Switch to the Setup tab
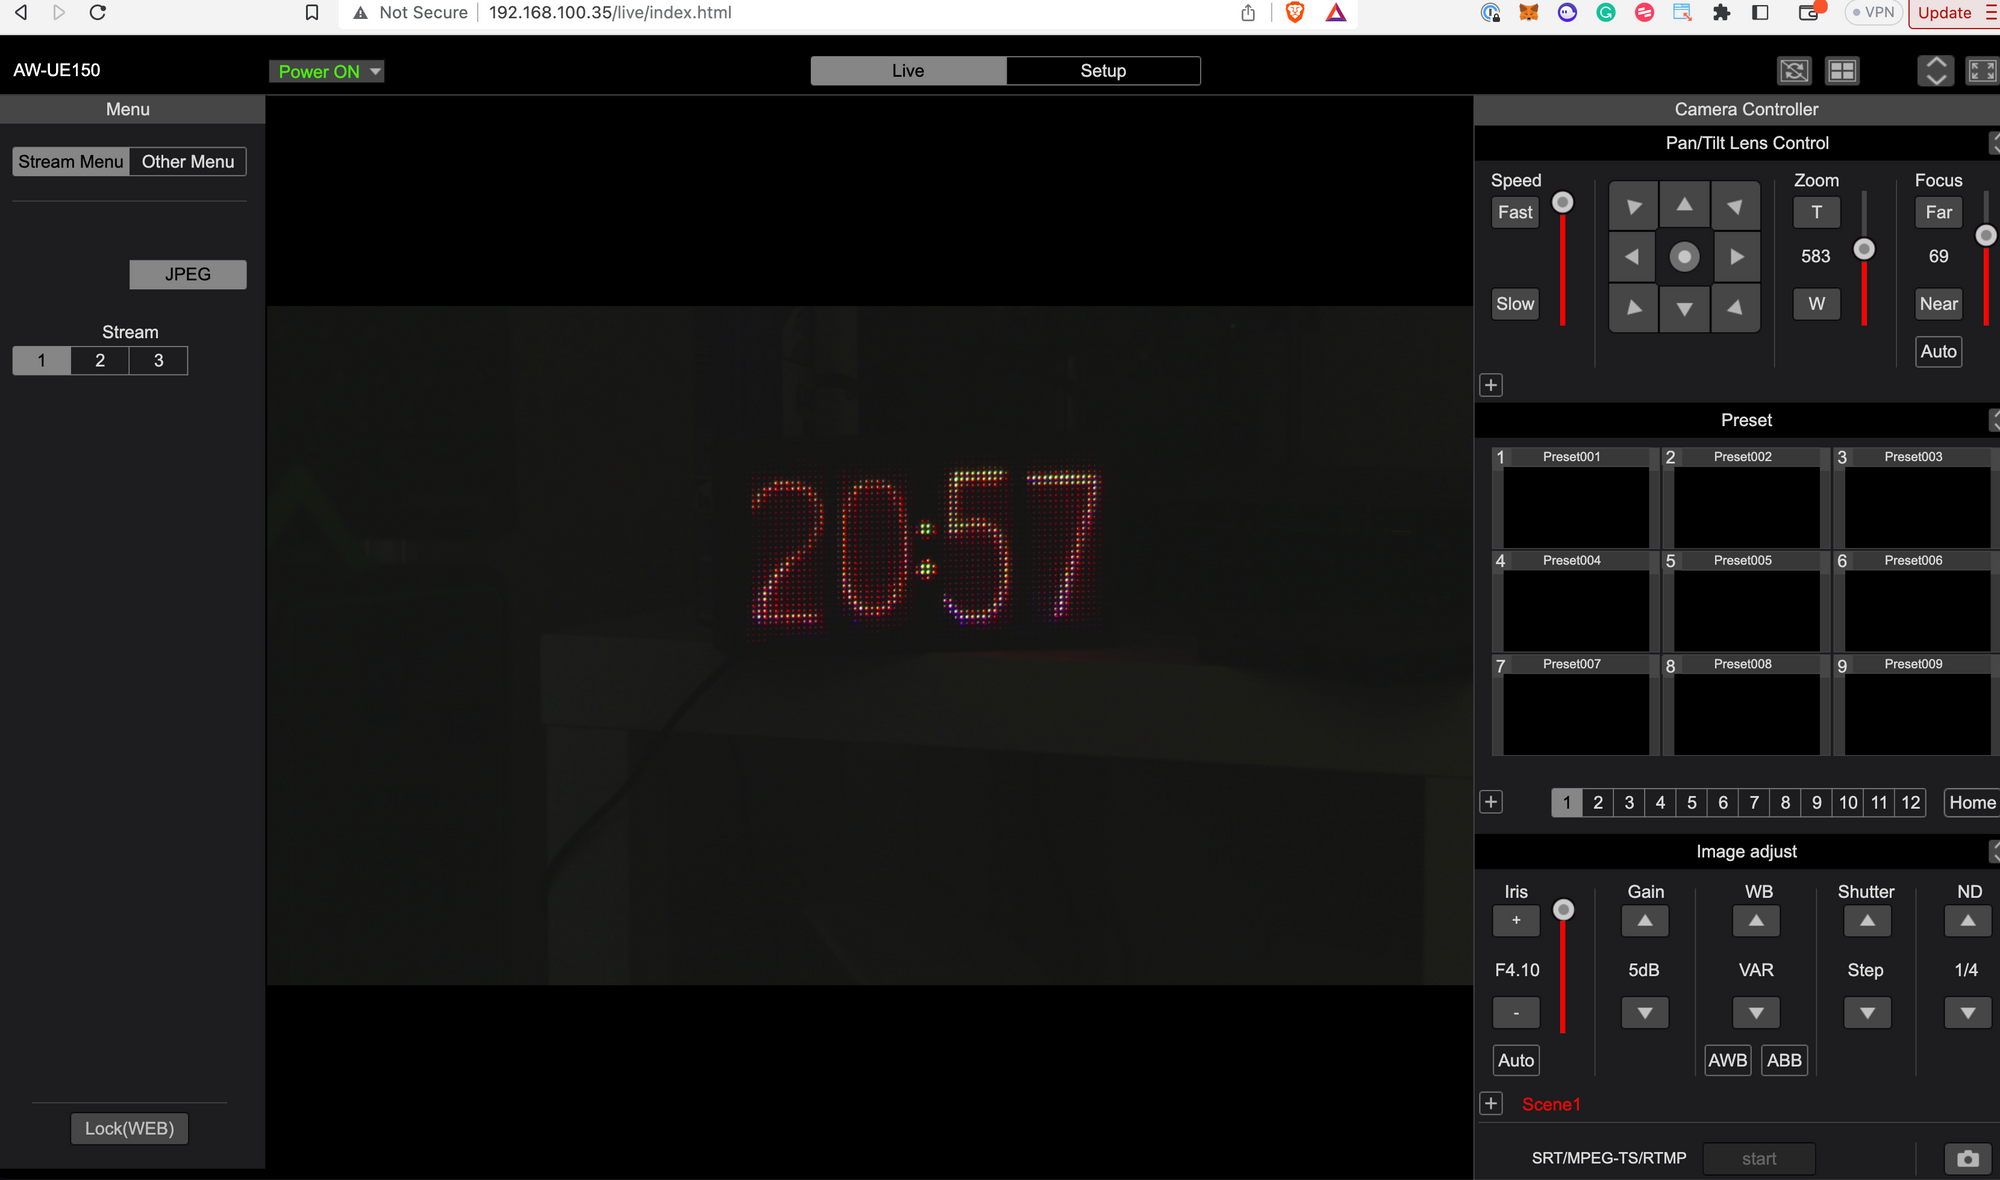 click(x=1103, y=69)
